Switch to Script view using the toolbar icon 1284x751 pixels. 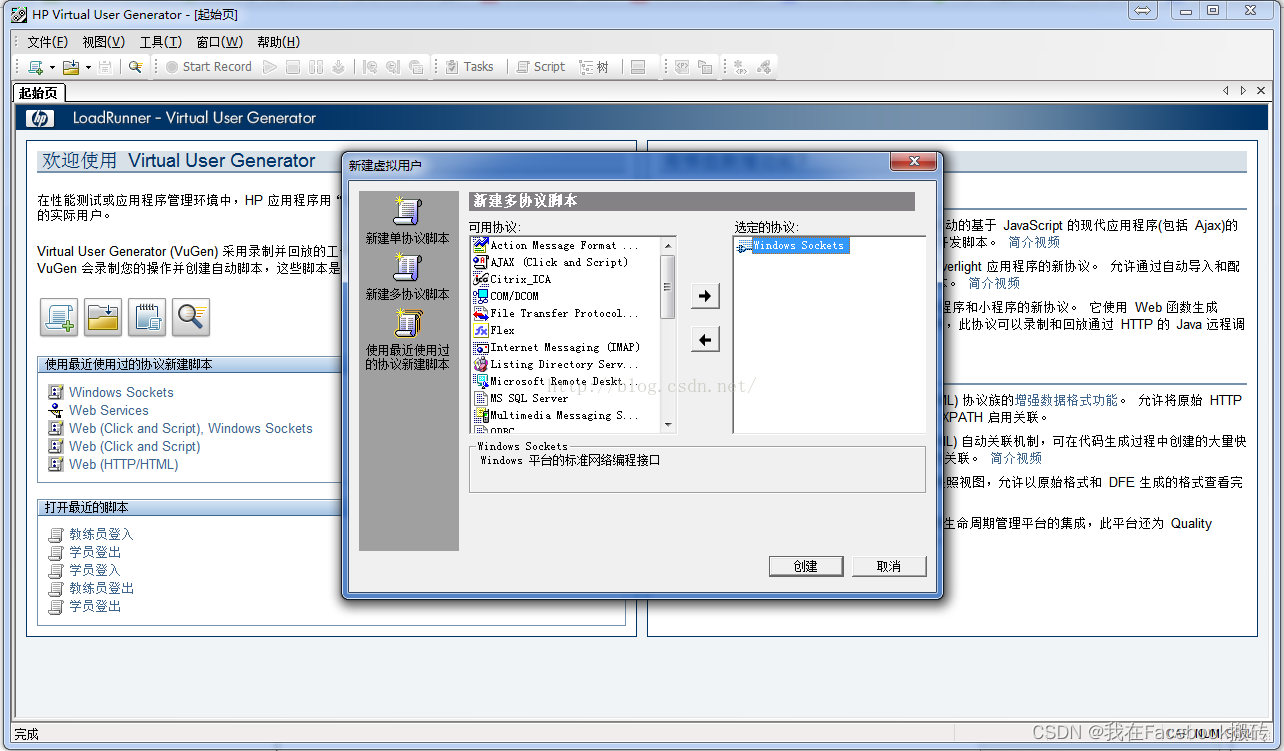(540, 66)
